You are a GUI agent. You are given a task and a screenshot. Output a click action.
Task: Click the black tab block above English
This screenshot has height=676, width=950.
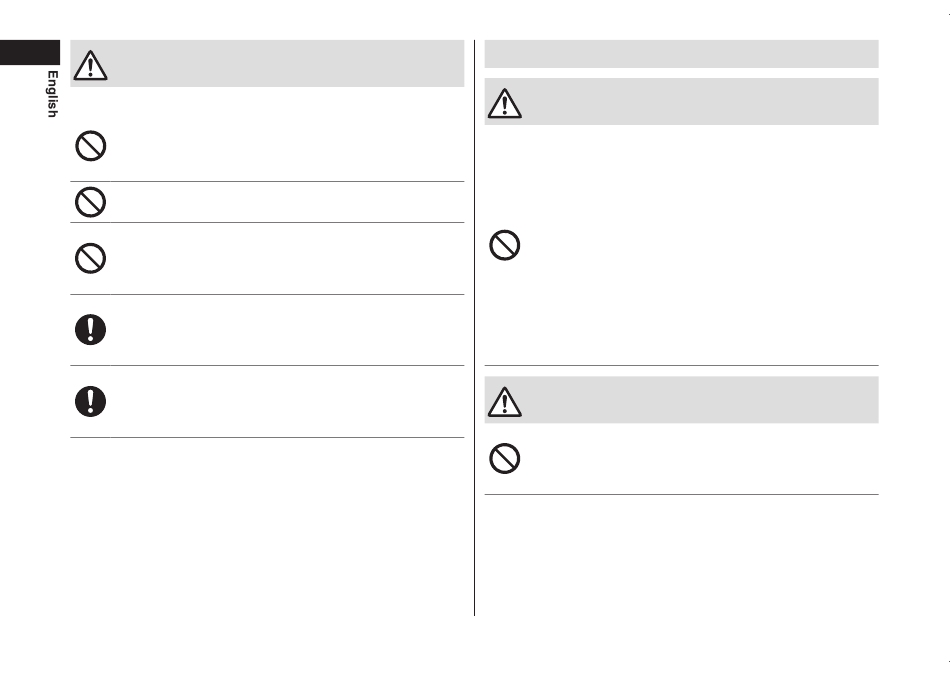pos(30,52)
